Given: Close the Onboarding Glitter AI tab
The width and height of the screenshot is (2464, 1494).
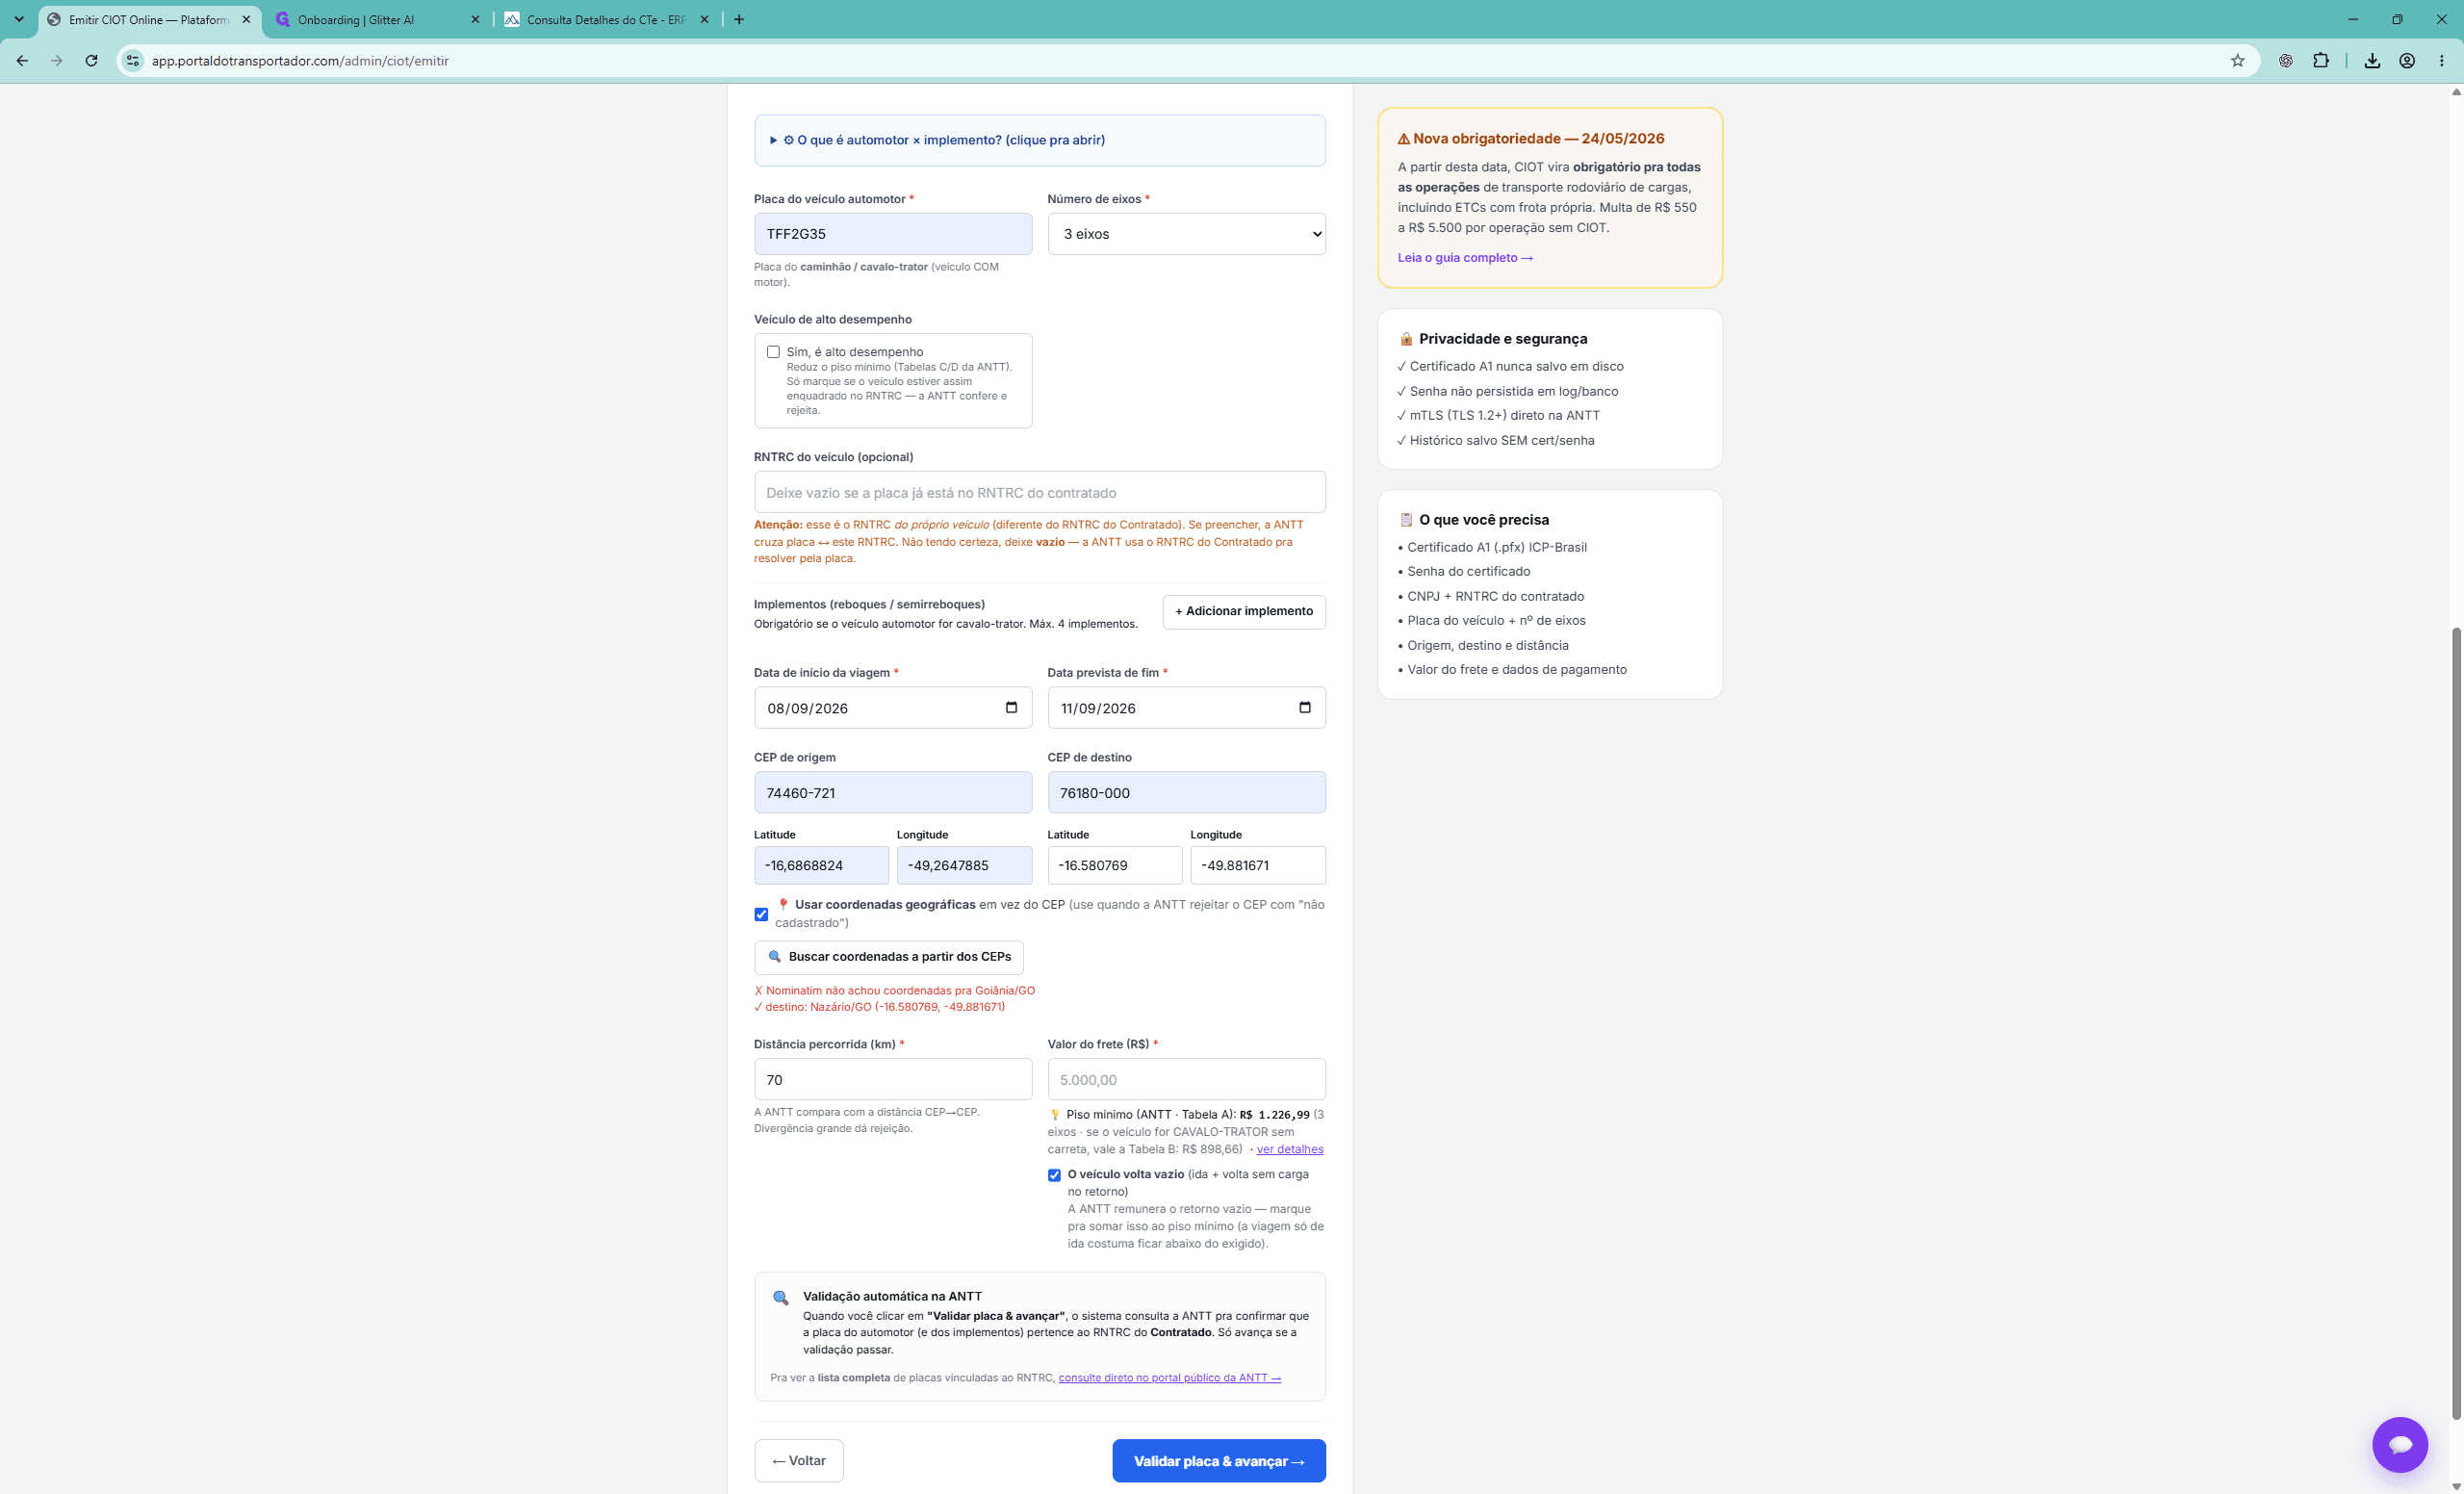Looking at the screenshot, I should (475, 19).
